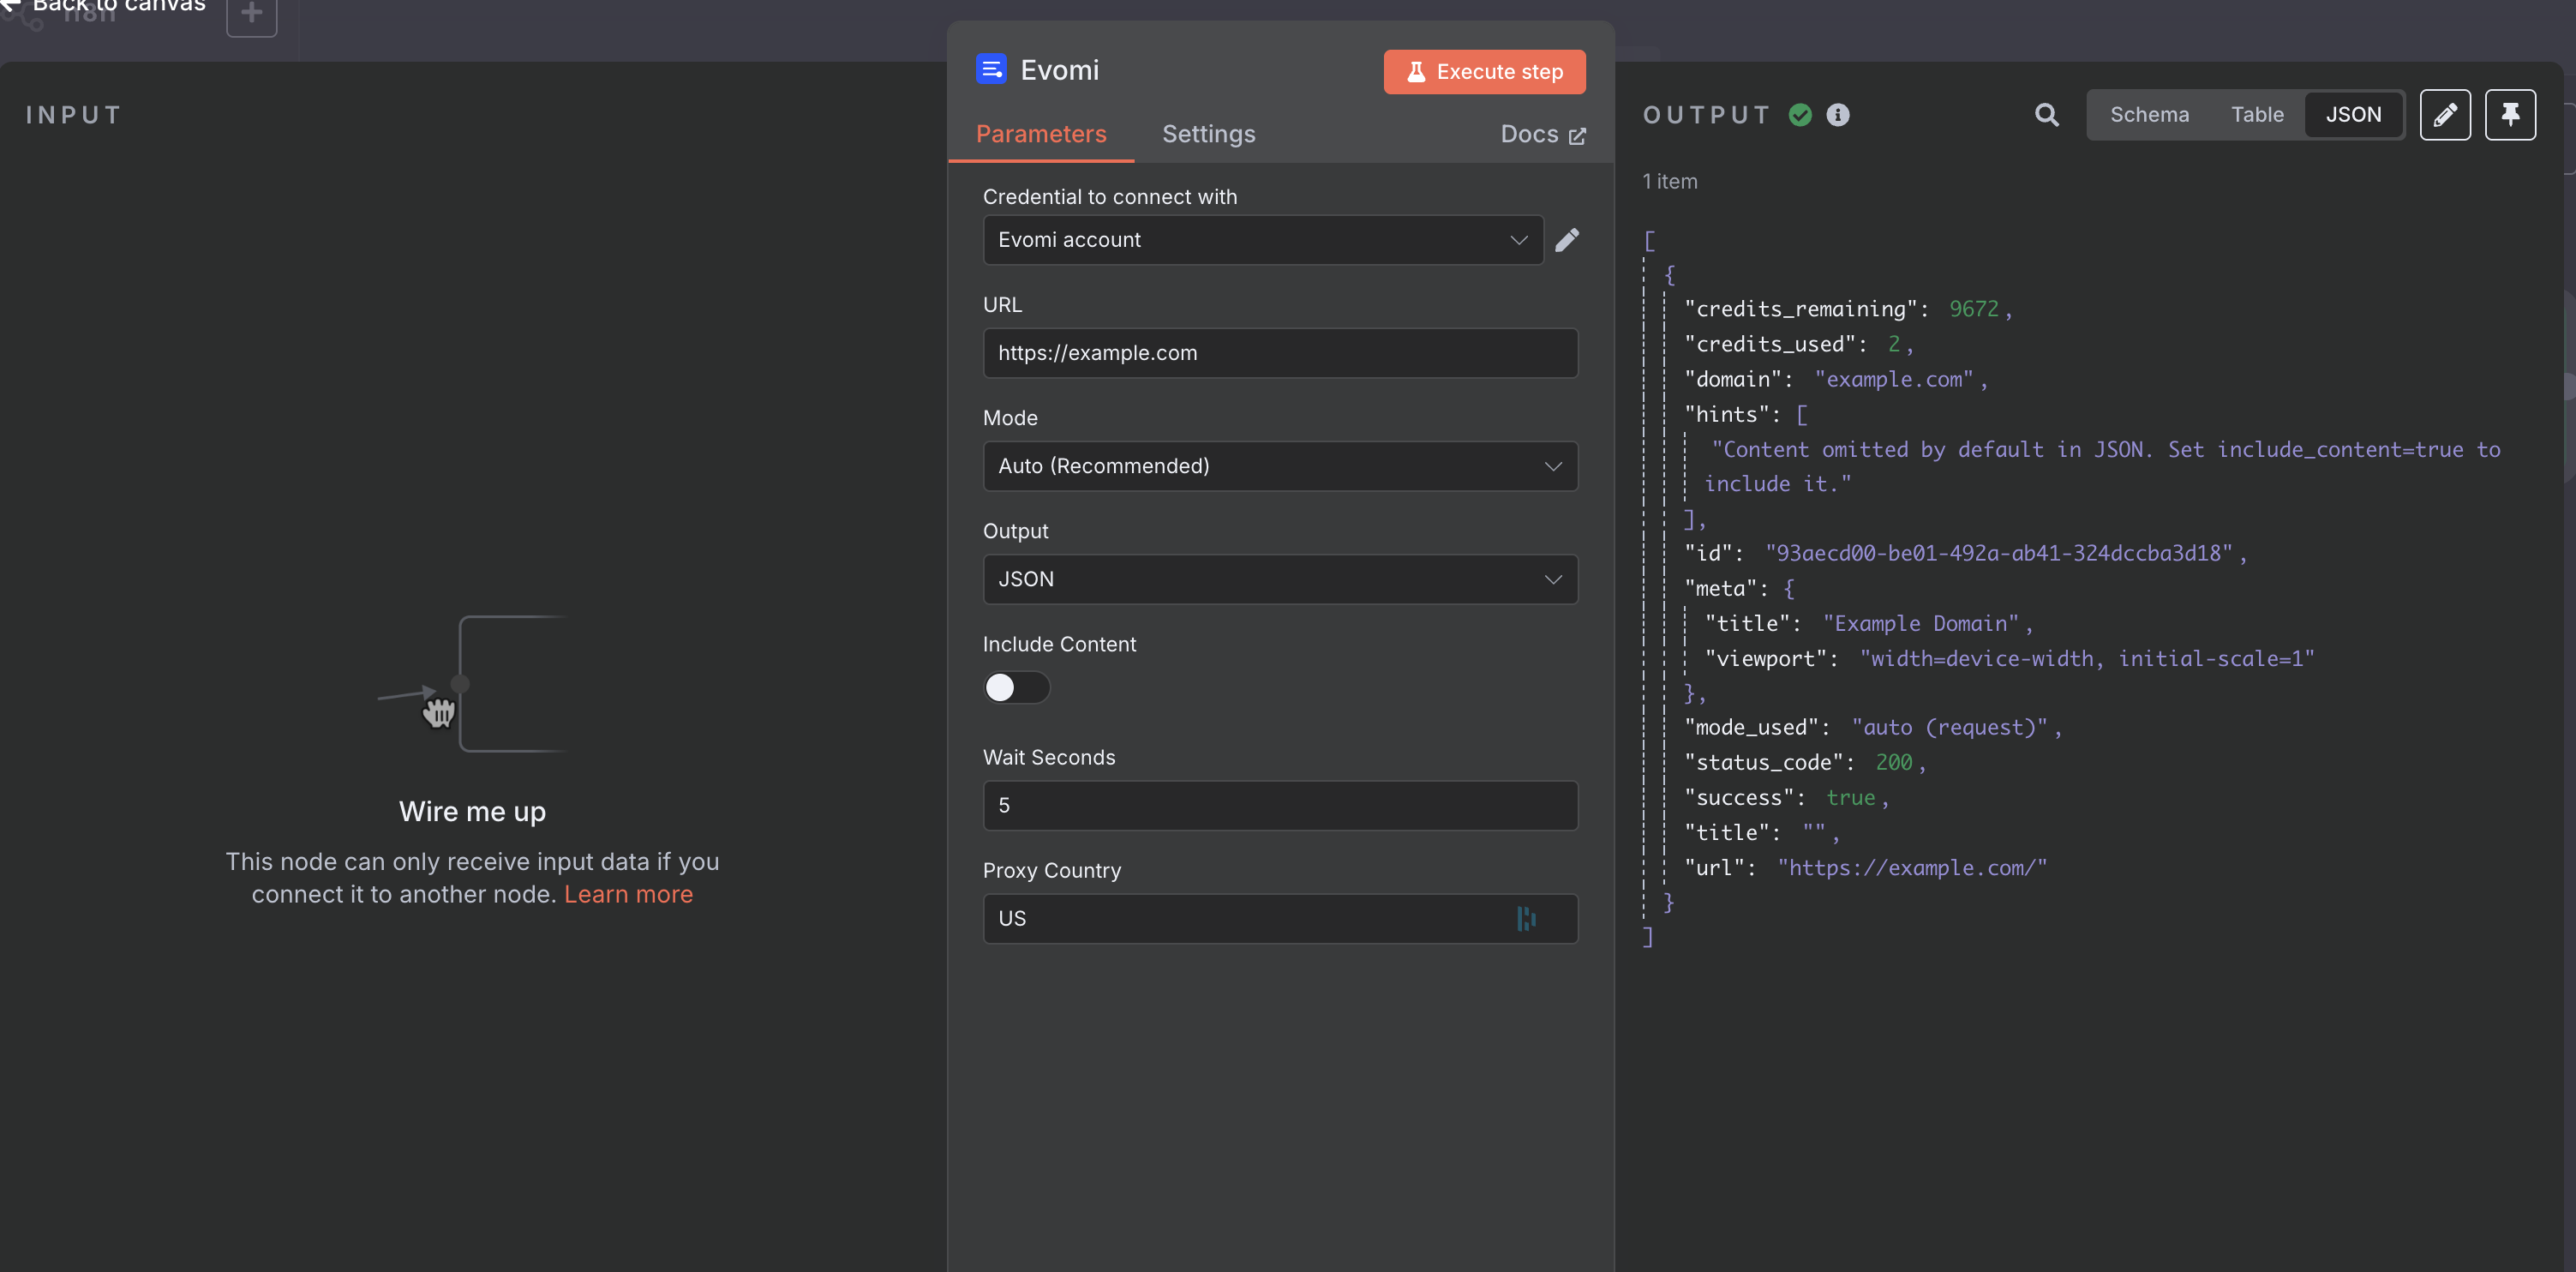Edit the Evomi account credential pencil
The image size is (2576, 1272).
1567,240
